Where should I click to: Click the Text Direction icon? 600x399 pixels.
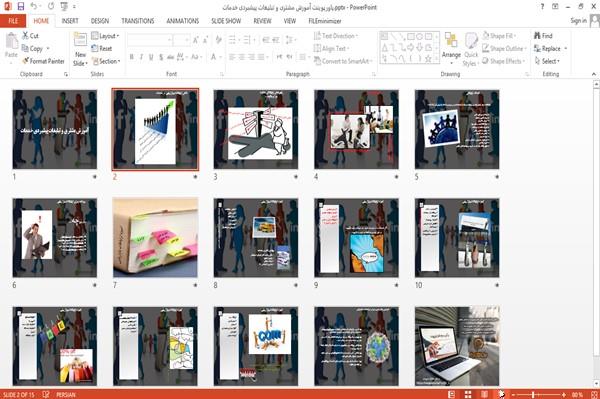pyautogui.click(x=317, y=36)
